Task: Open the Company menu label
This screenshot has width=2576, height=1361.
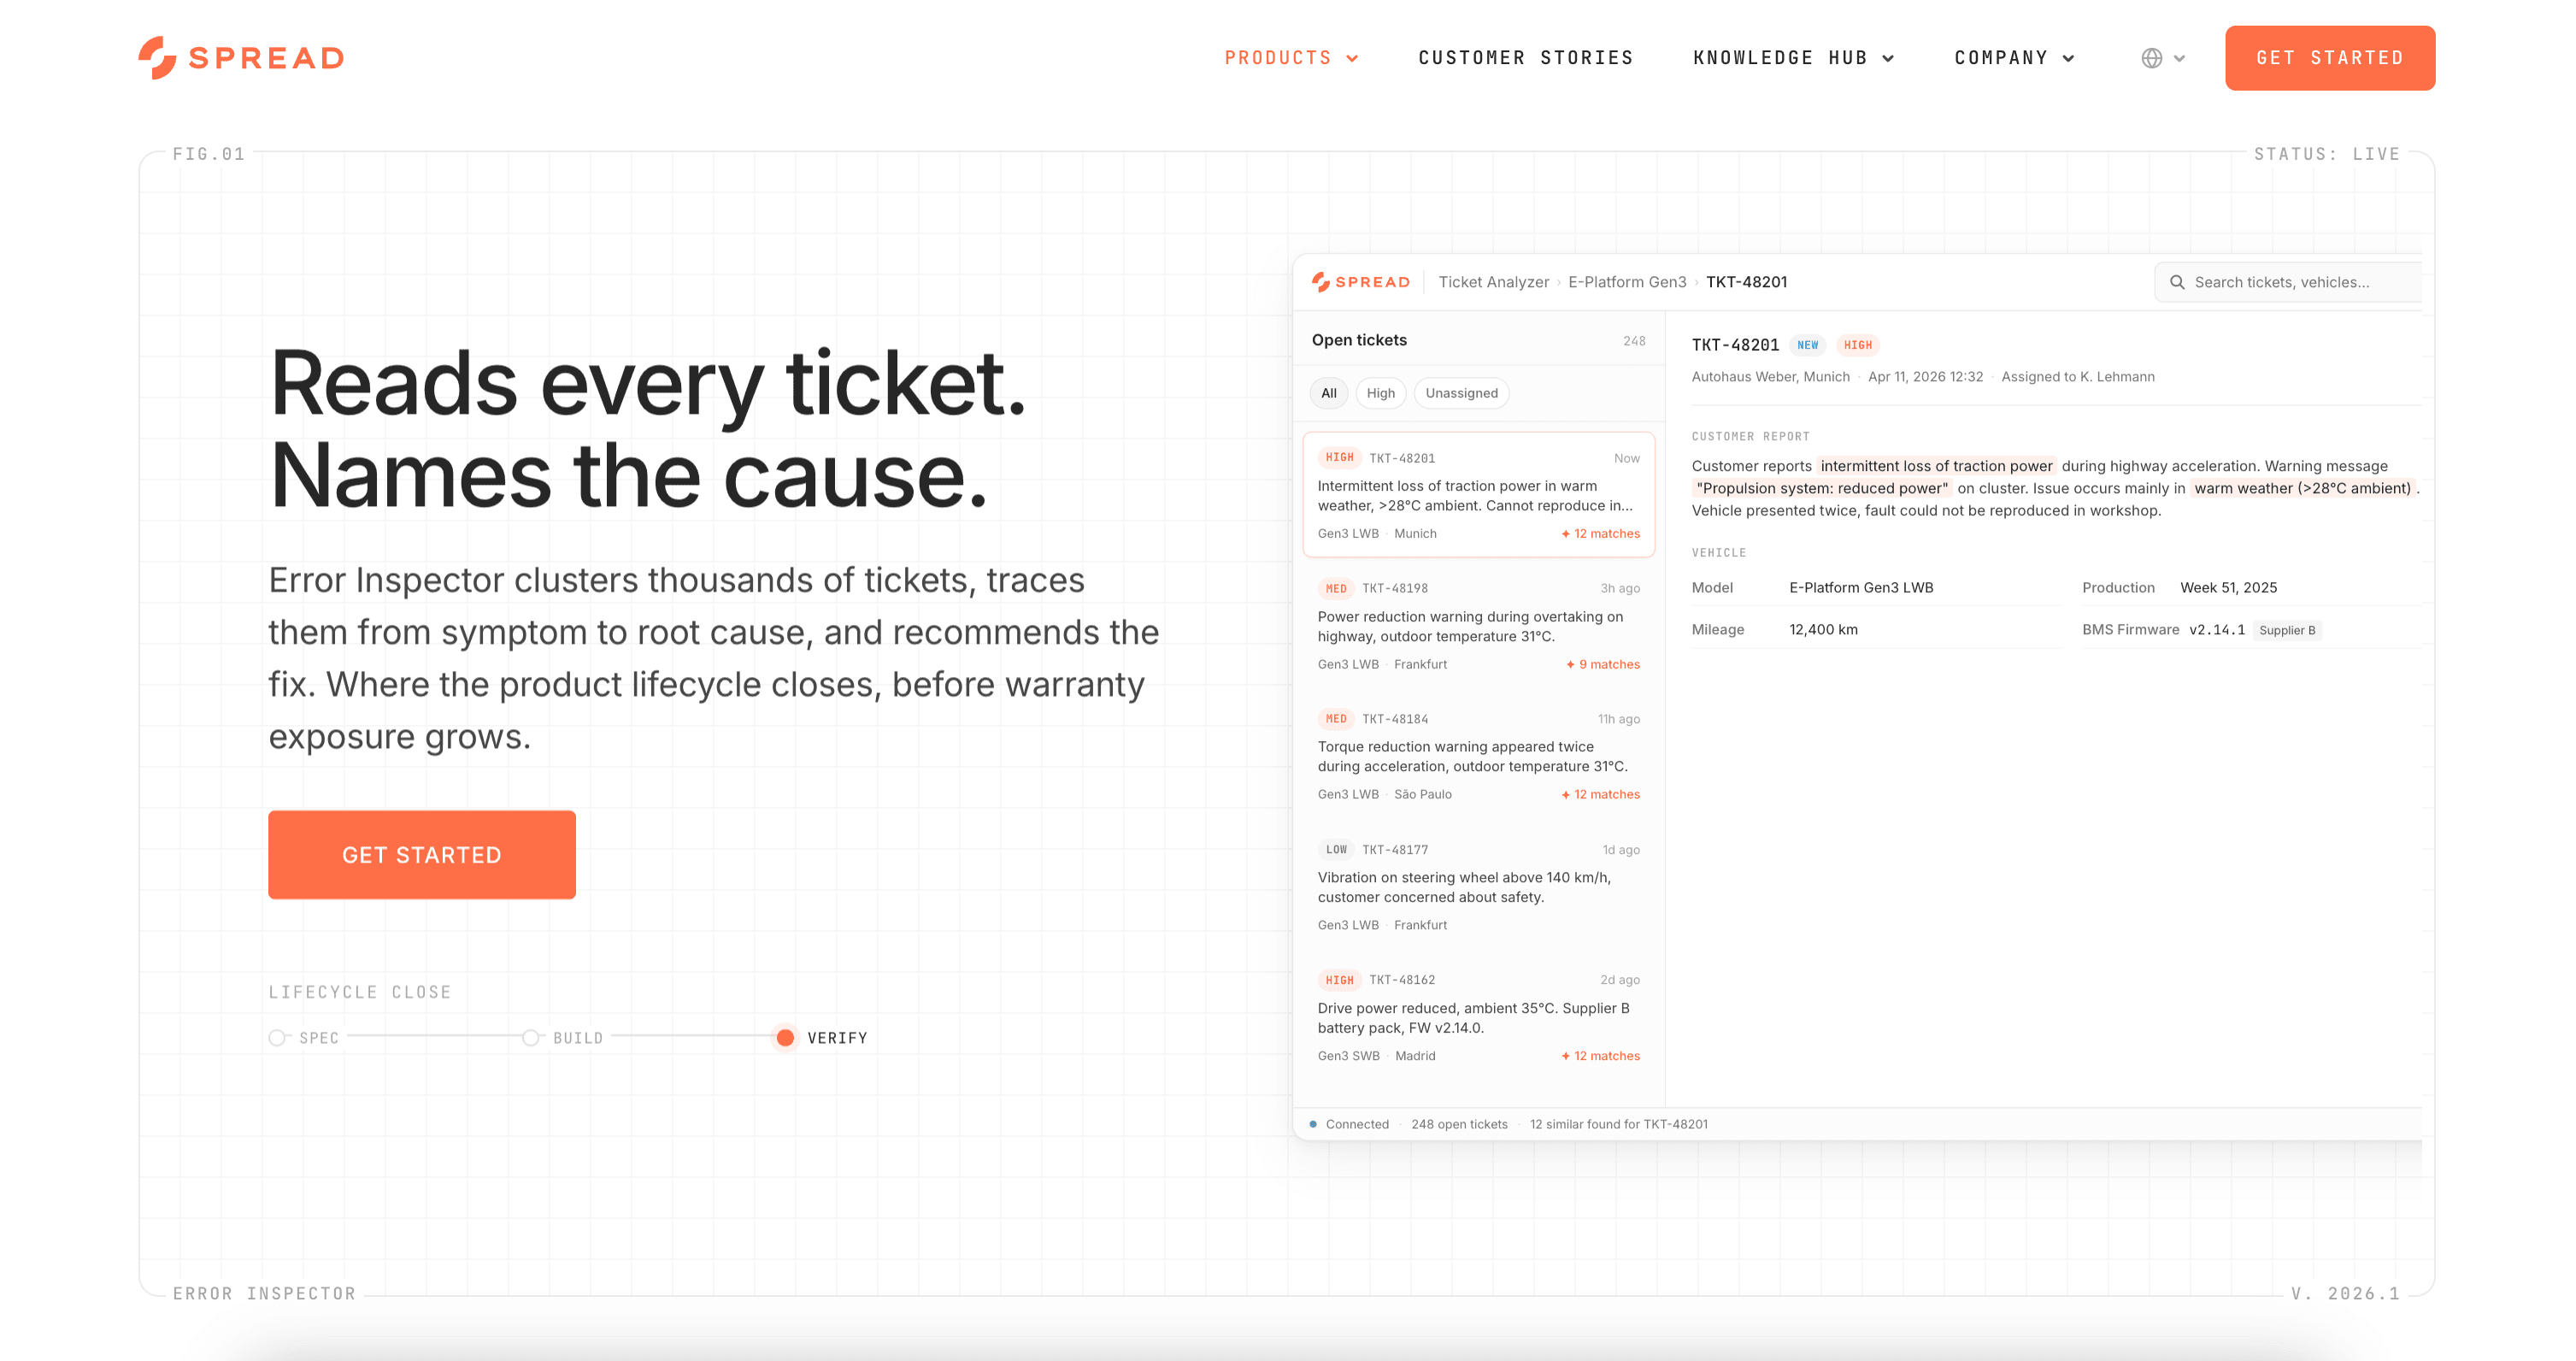Action: click(x=2001, y=58)
